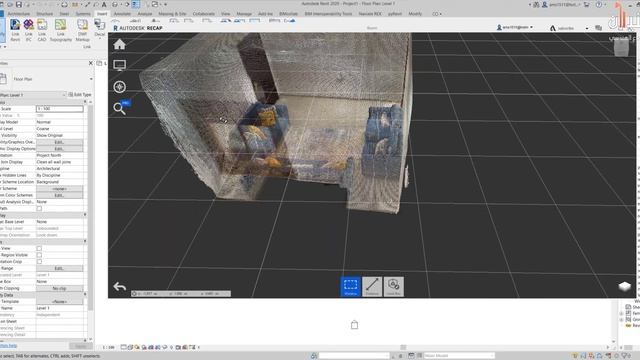Click Edit Type button in Properties
Image resolution: width=640 pixels, height=360 pixels.
[80, 95]
